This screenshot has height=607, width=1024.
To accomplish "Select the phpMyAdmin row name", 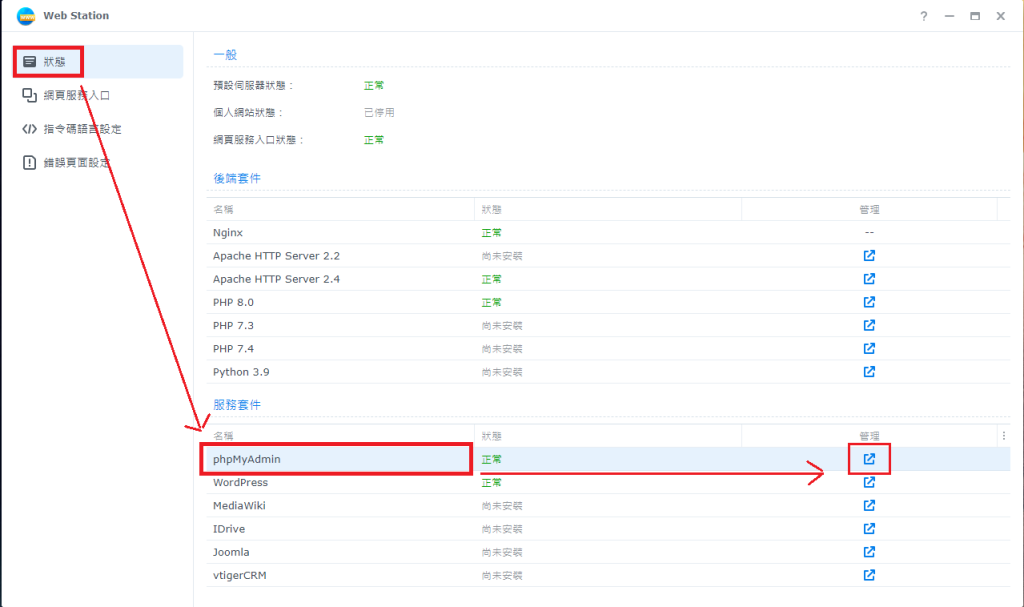I will click(247, 459).
